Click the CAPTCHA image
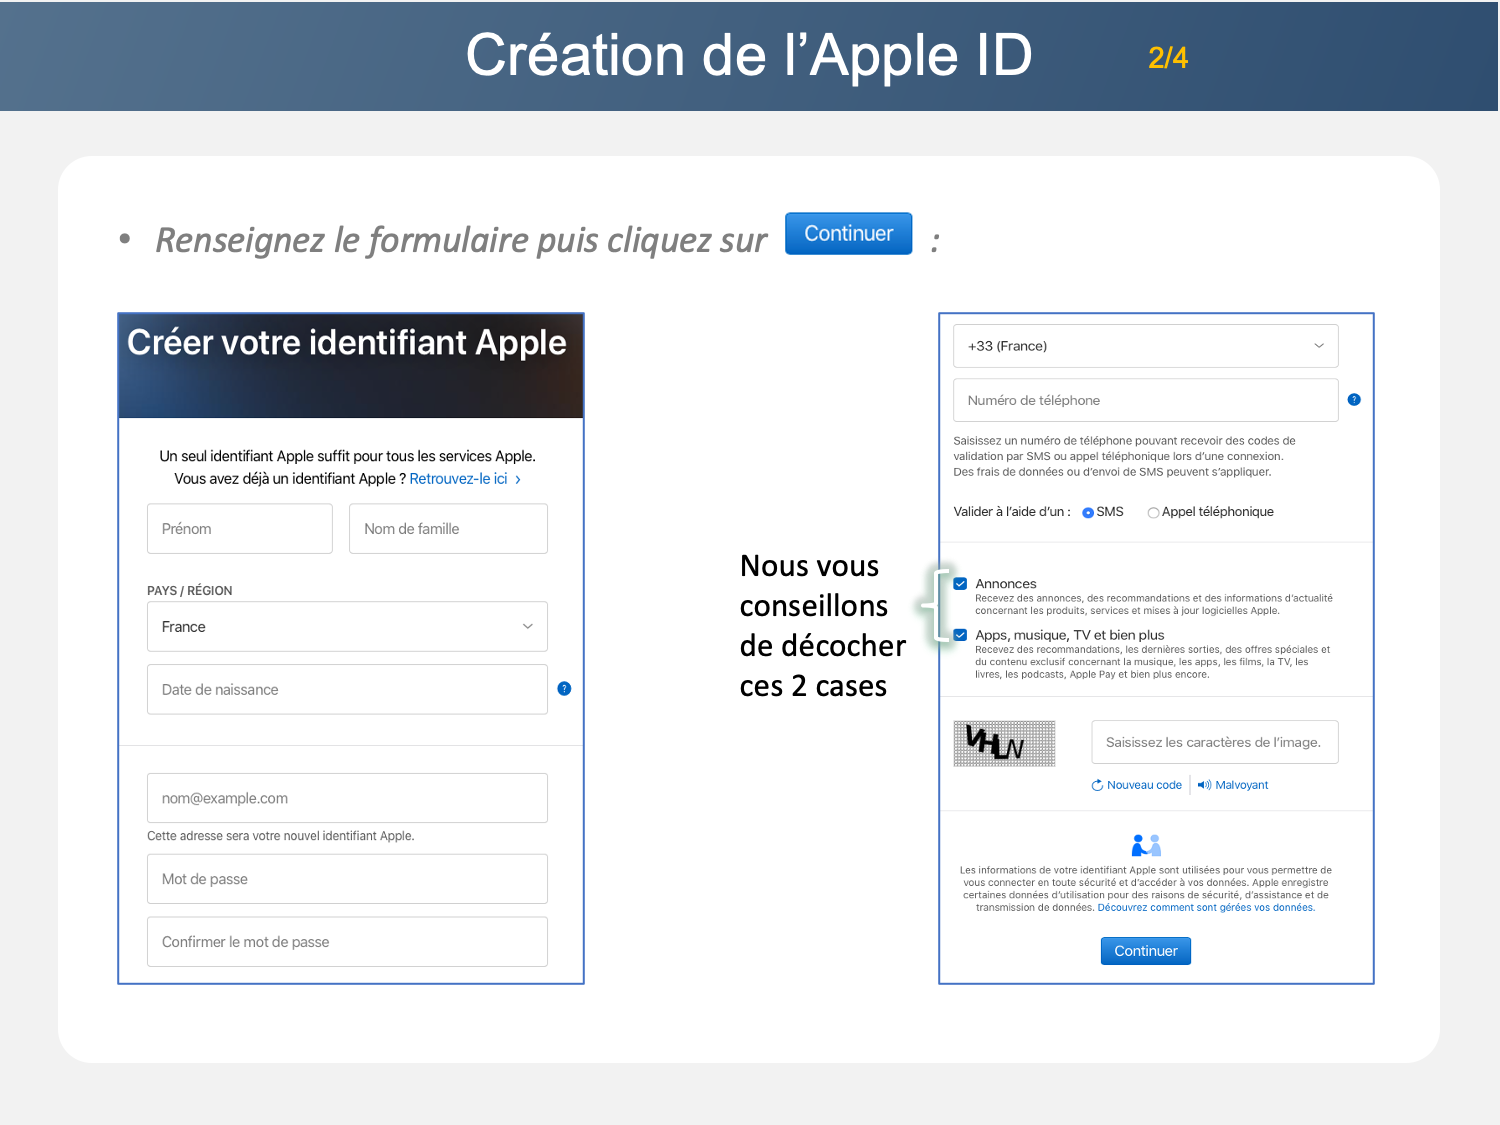This screenshot has width=1500, height=1125. [1004, 743]
